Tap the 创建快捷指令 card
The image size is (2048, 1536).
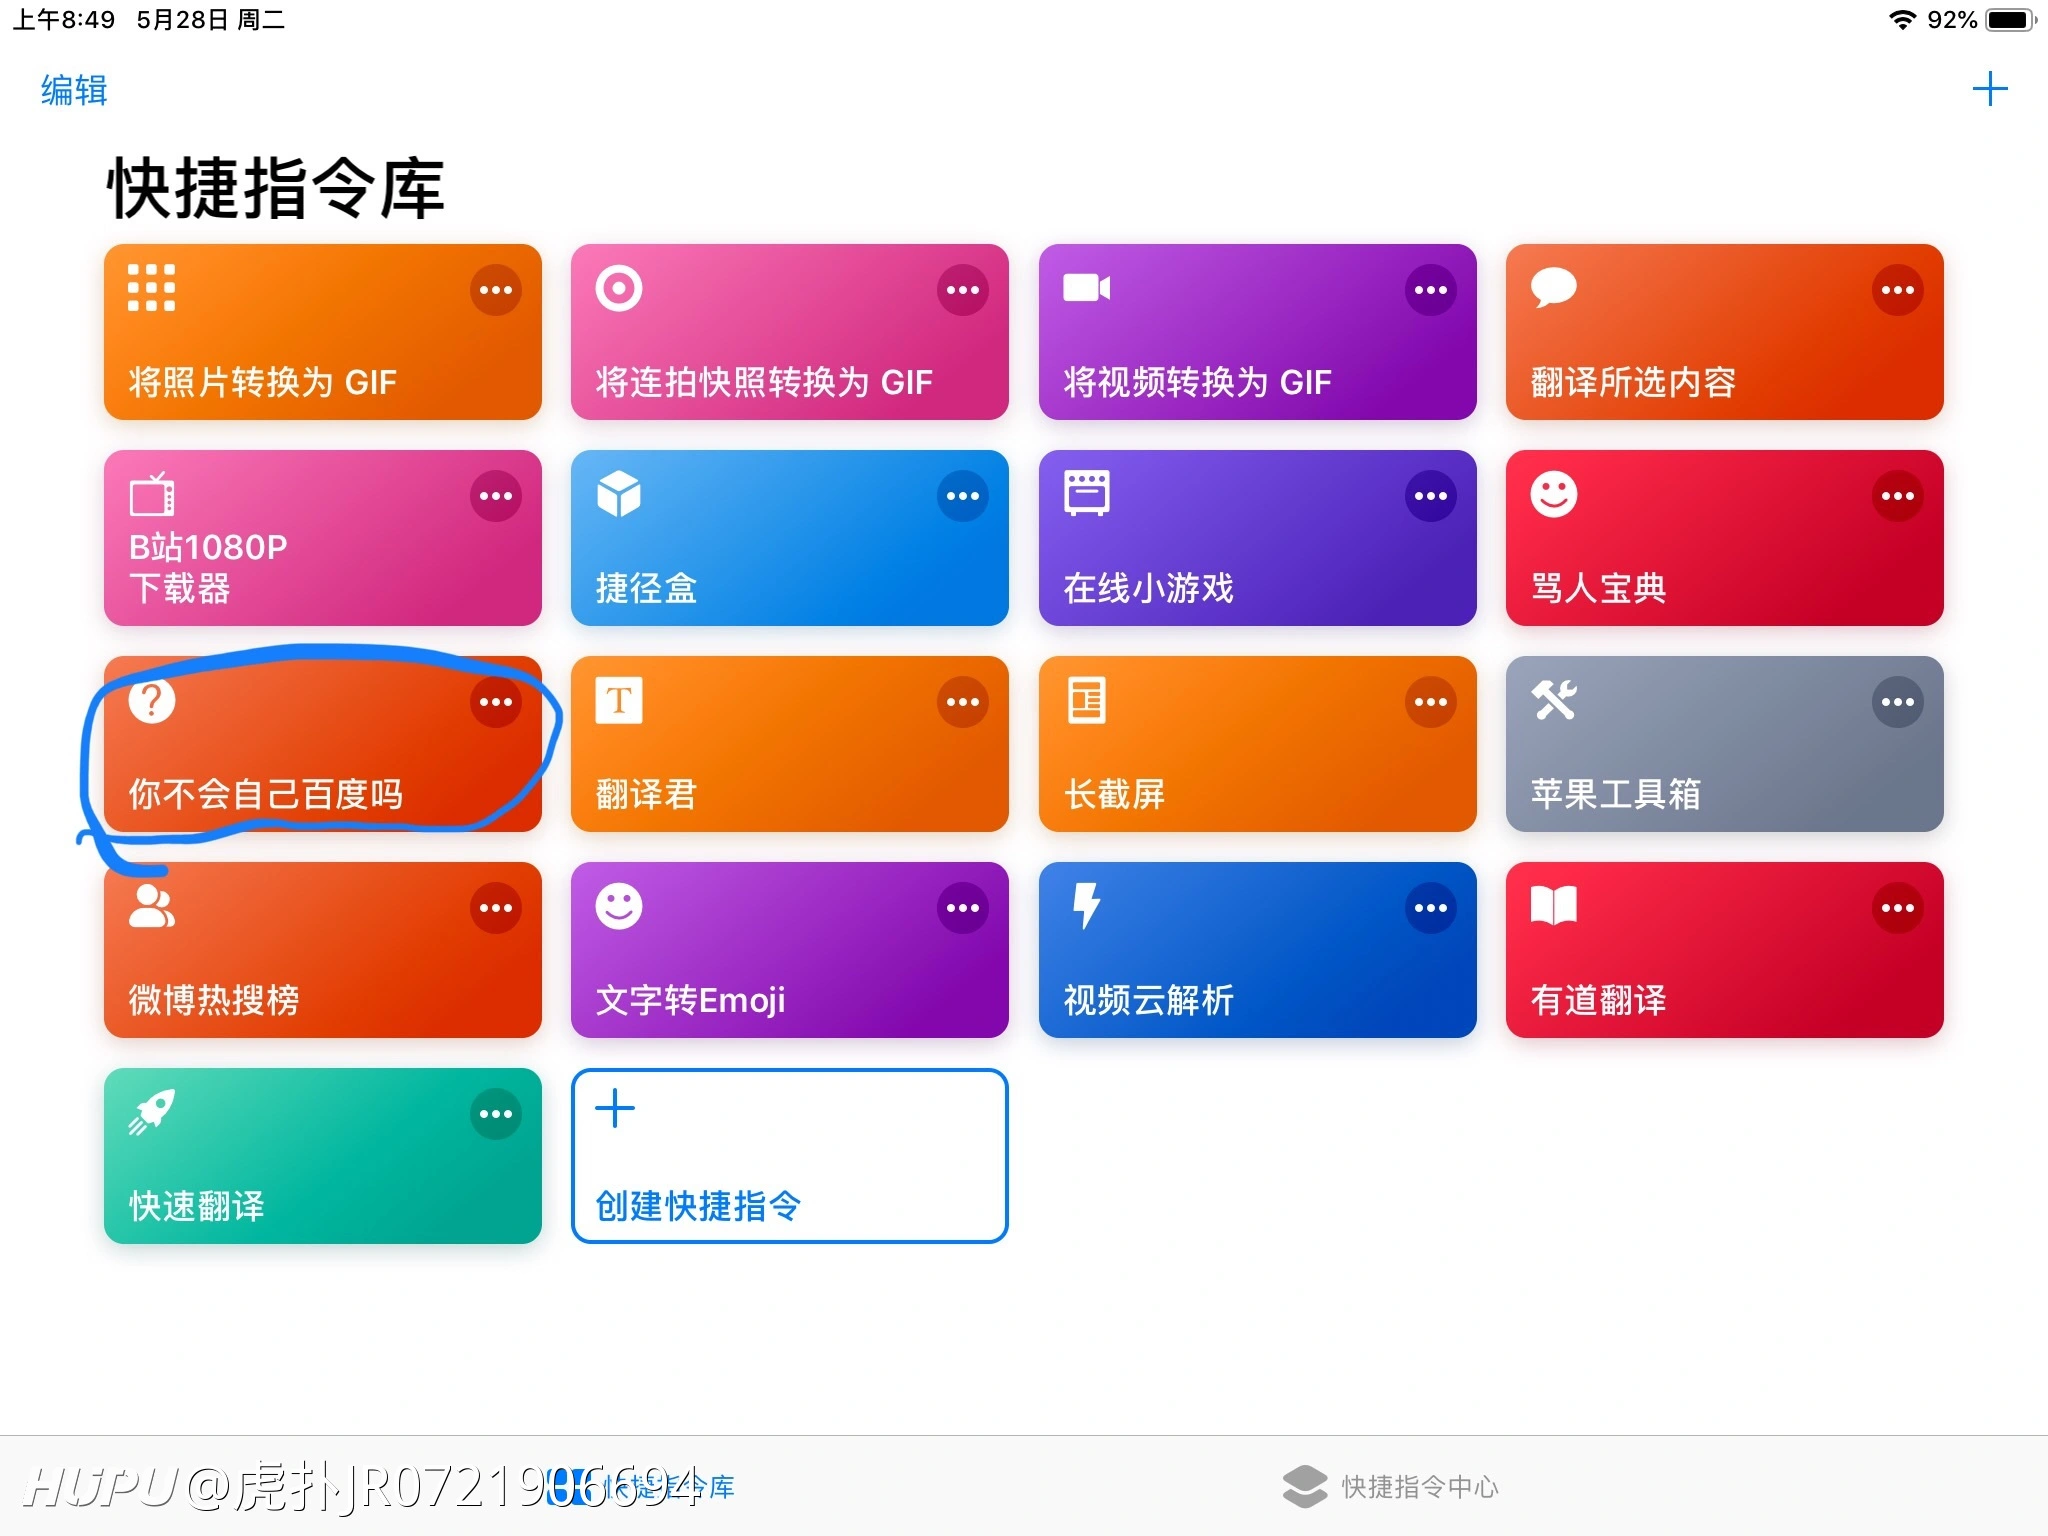click(789, 1156)
